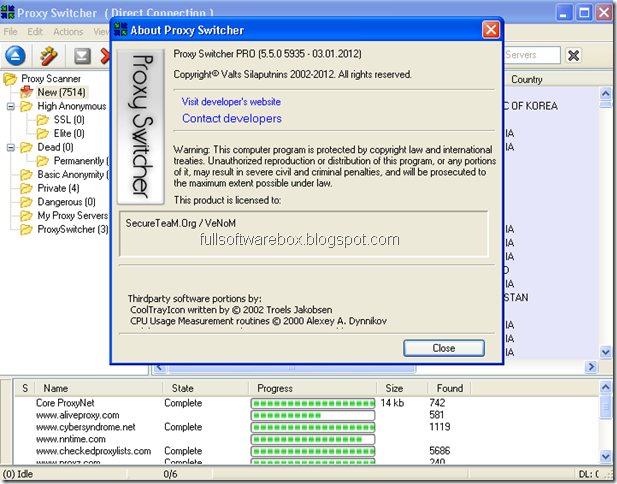This screenshot has width=617, height=484.
Task: Select ProxySwitcher (3) tree item
Action: (x=73, y=229)
